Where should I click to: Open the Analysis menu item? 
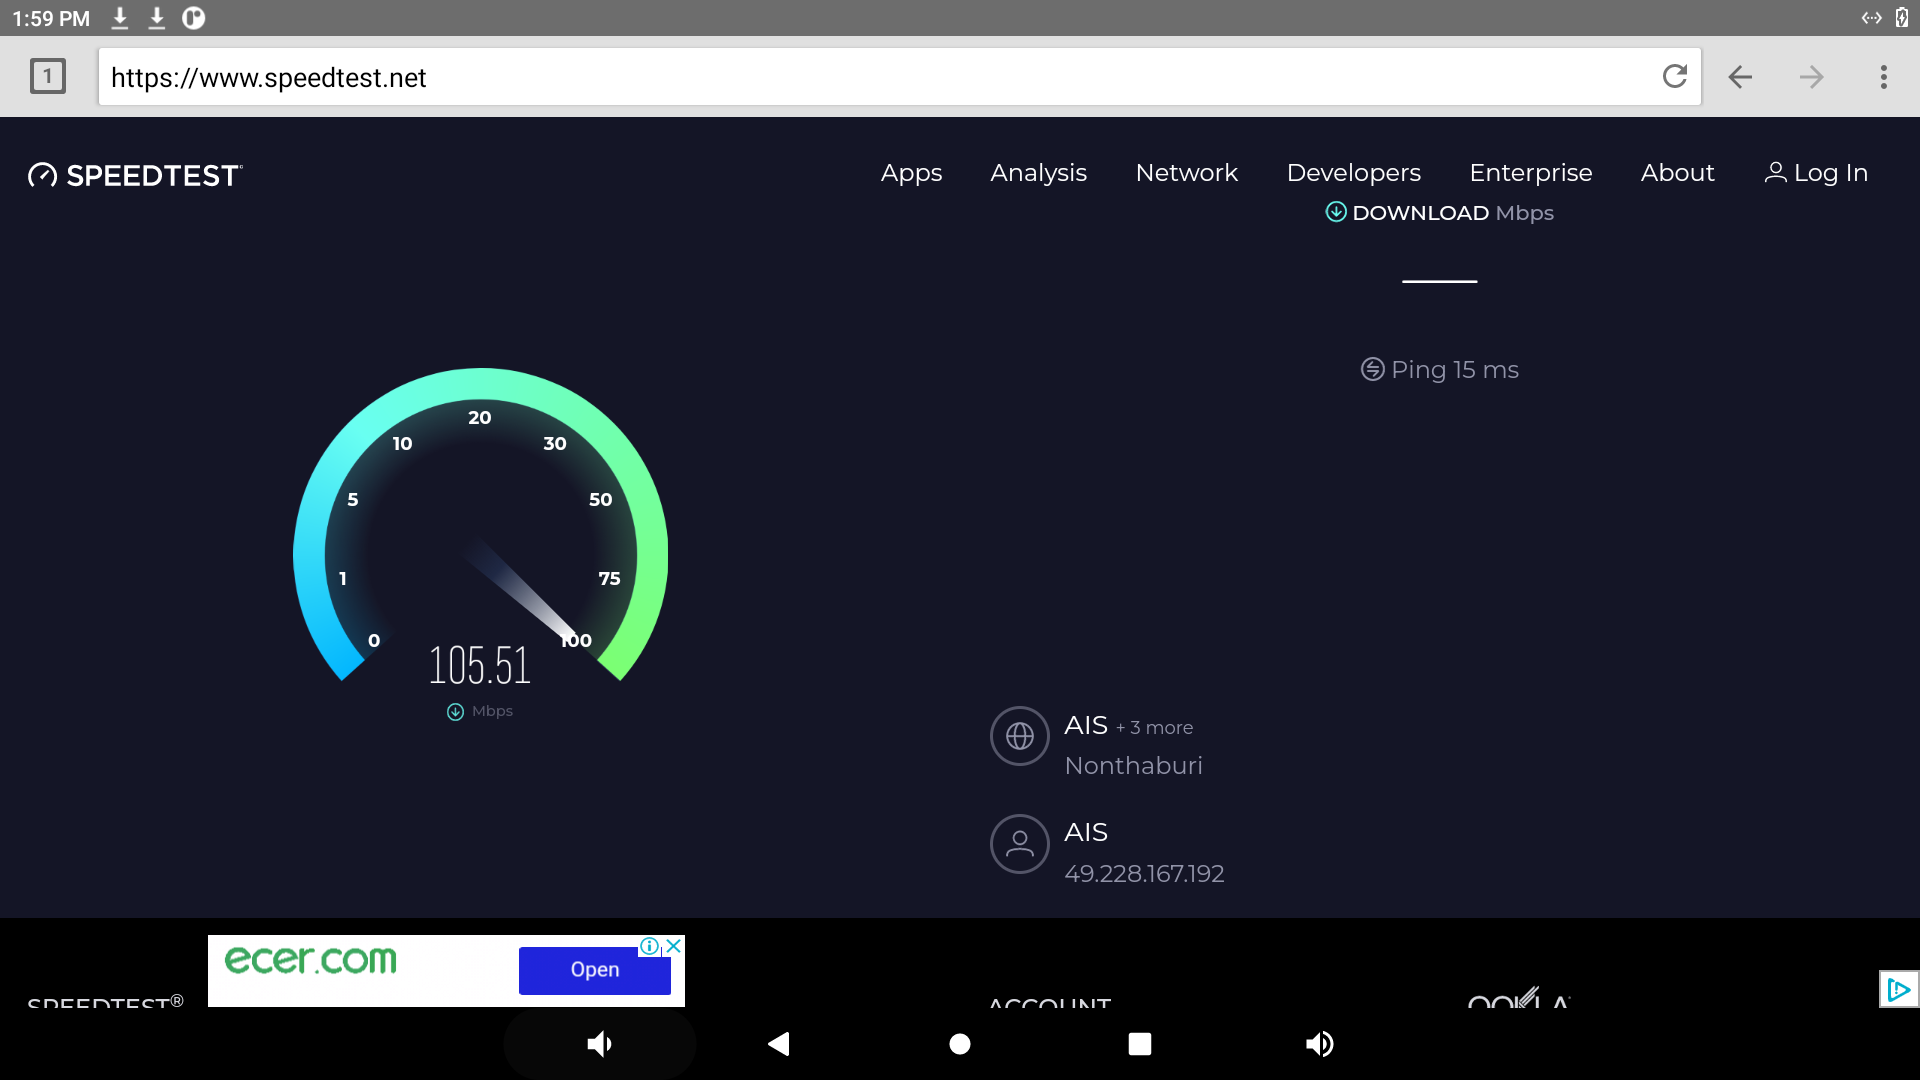(1038, 173)
